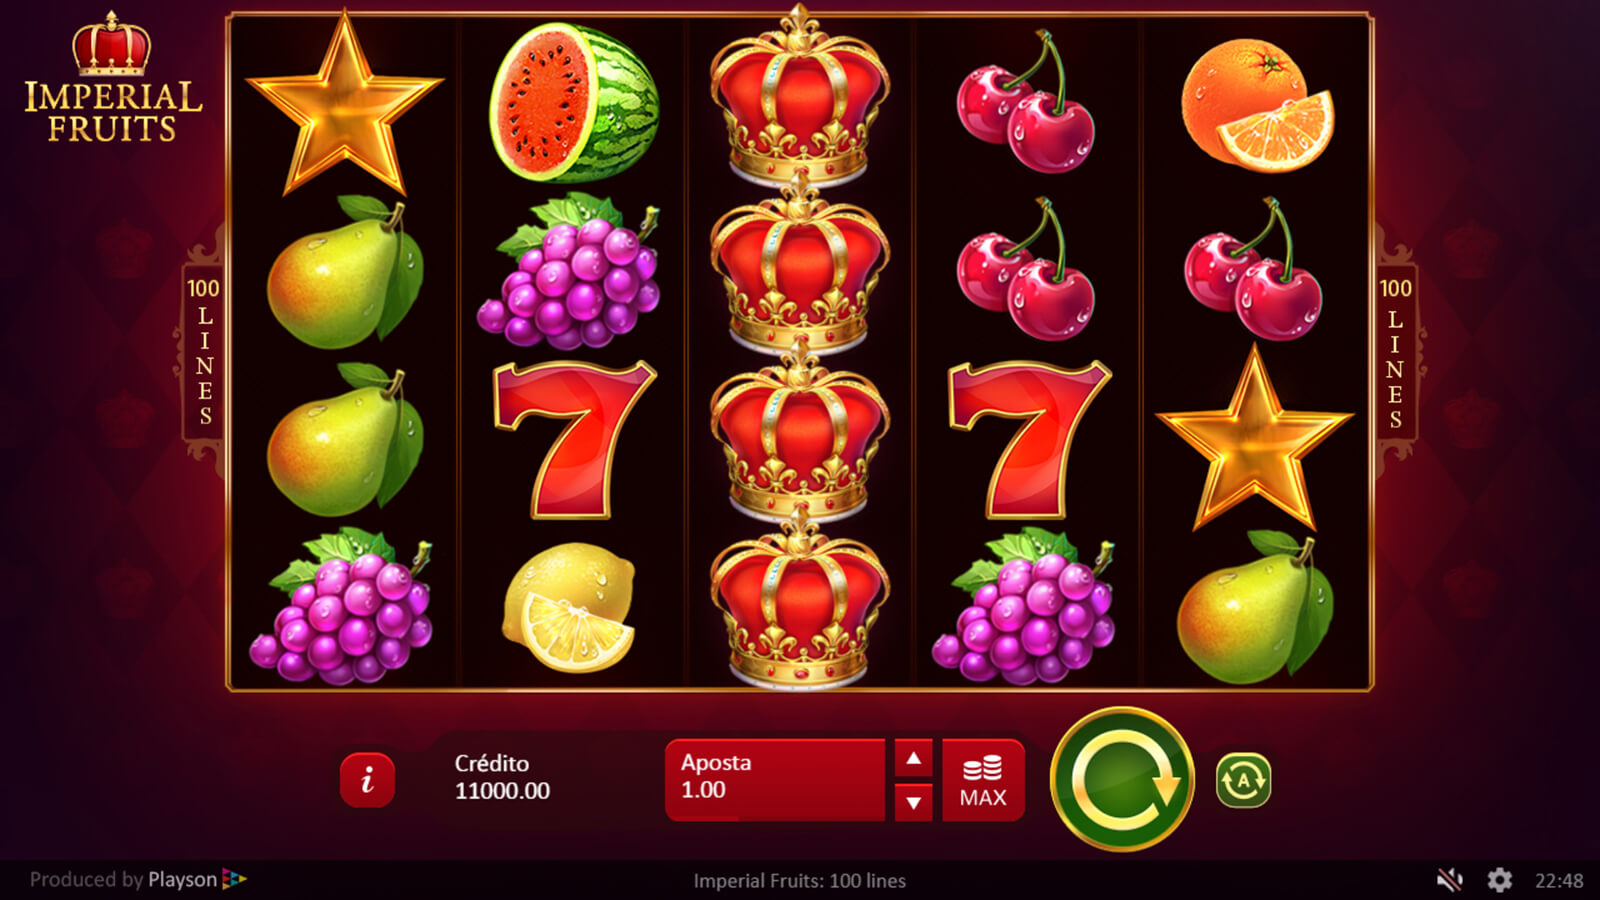1600x900 pixels.
Task: Decrease the Aposta bet amount
Action: pos(913,802)
